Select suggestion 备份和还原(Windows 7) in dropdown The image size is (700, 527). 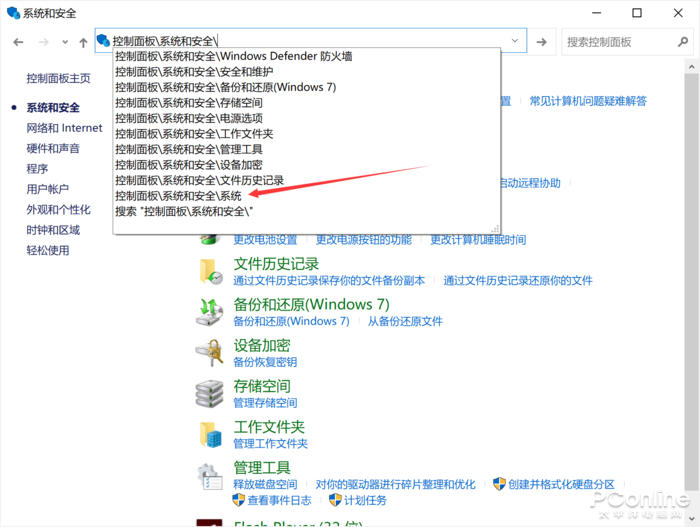307,87
